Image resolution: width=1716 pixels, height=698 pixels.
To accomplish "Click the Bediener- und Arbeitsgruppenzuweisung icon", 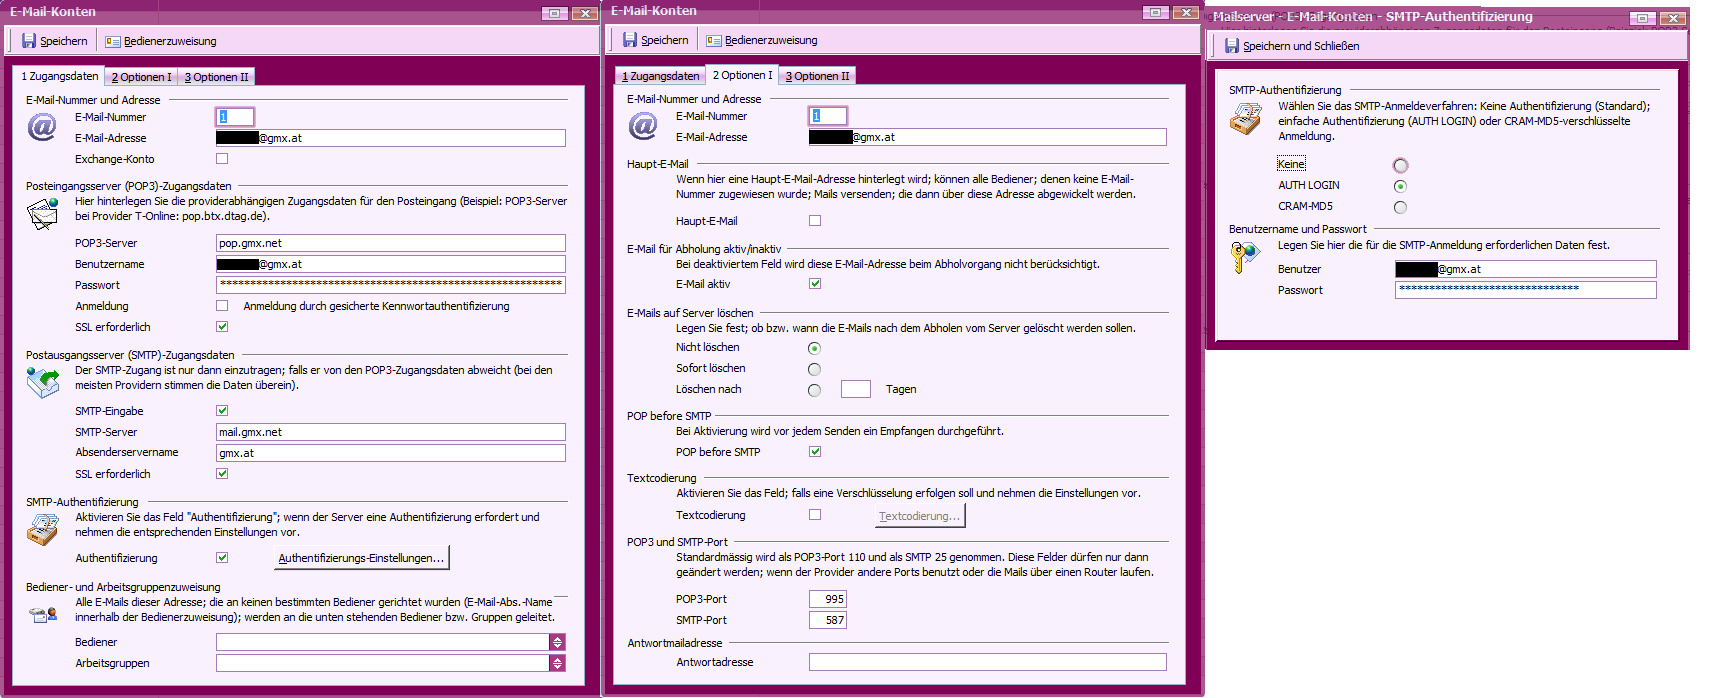I will coord(43,614).
